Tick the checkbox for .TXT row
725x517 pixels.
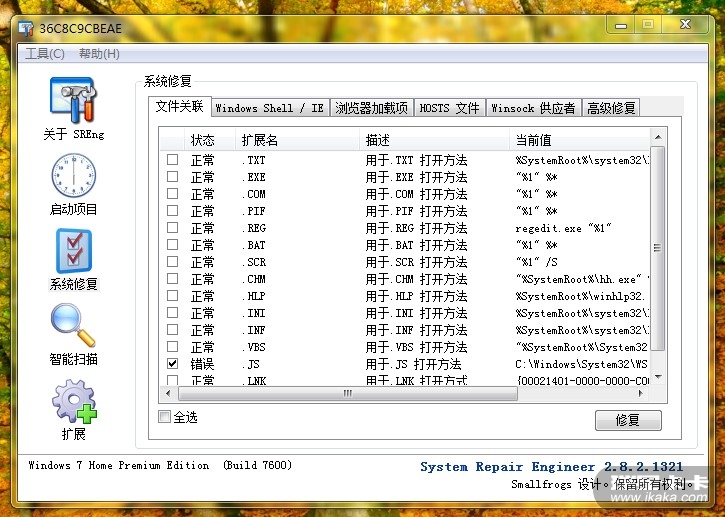click(x=172, y=160)
